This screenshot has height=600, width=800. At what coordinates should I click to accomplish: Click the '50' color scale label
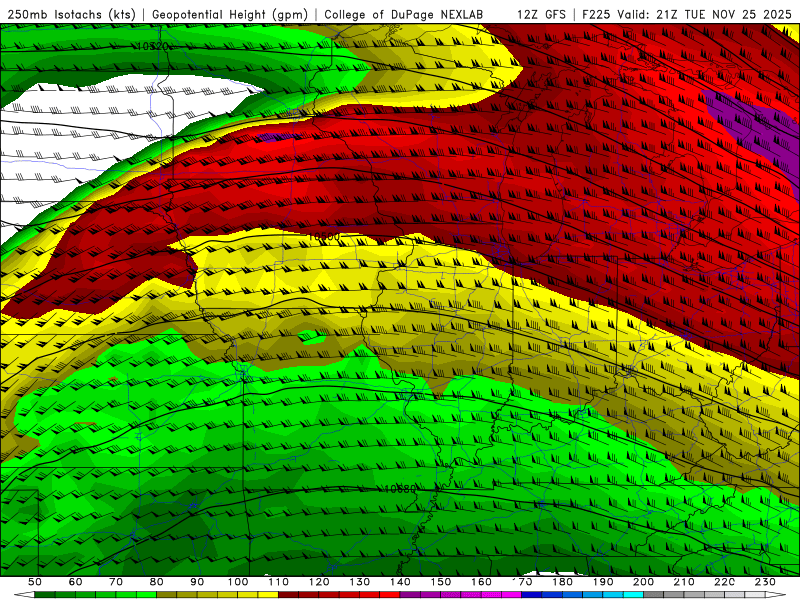pos(35,582)
